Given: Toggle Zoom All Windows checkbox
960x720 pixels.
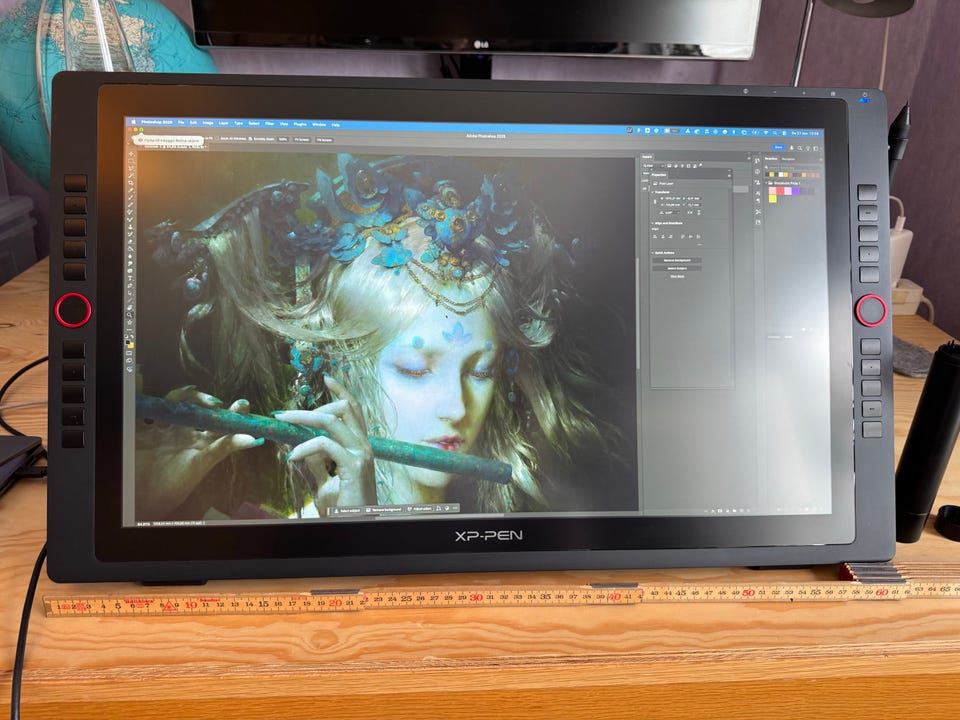Looking at the screenshot, I should point(217,138).
